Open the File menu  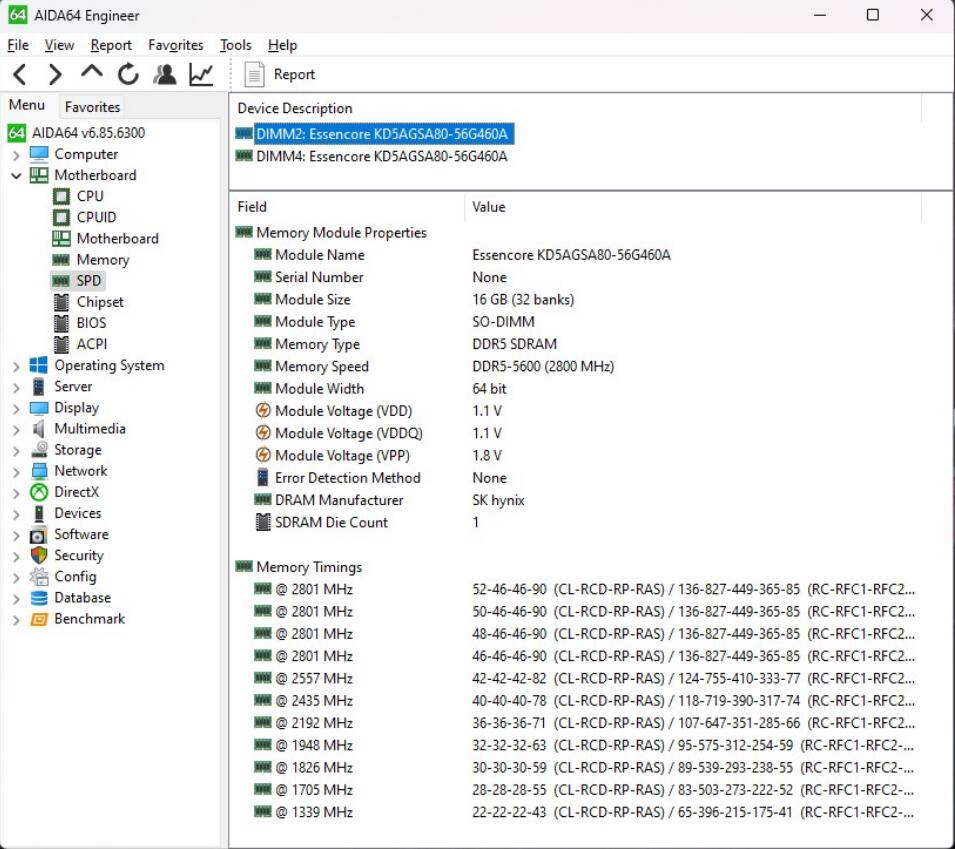click(18, 45)
